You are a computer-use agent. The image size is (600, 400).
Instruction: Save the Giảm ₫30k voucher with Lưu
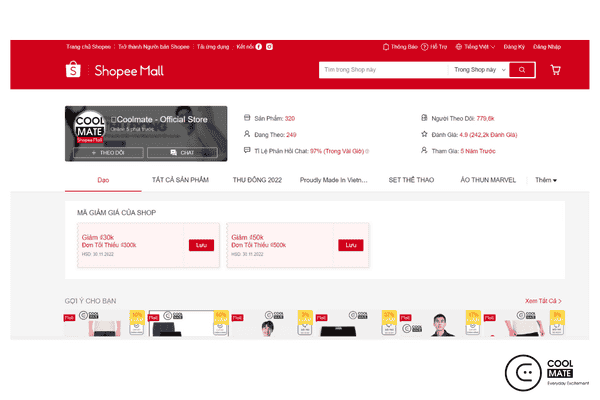200,245
